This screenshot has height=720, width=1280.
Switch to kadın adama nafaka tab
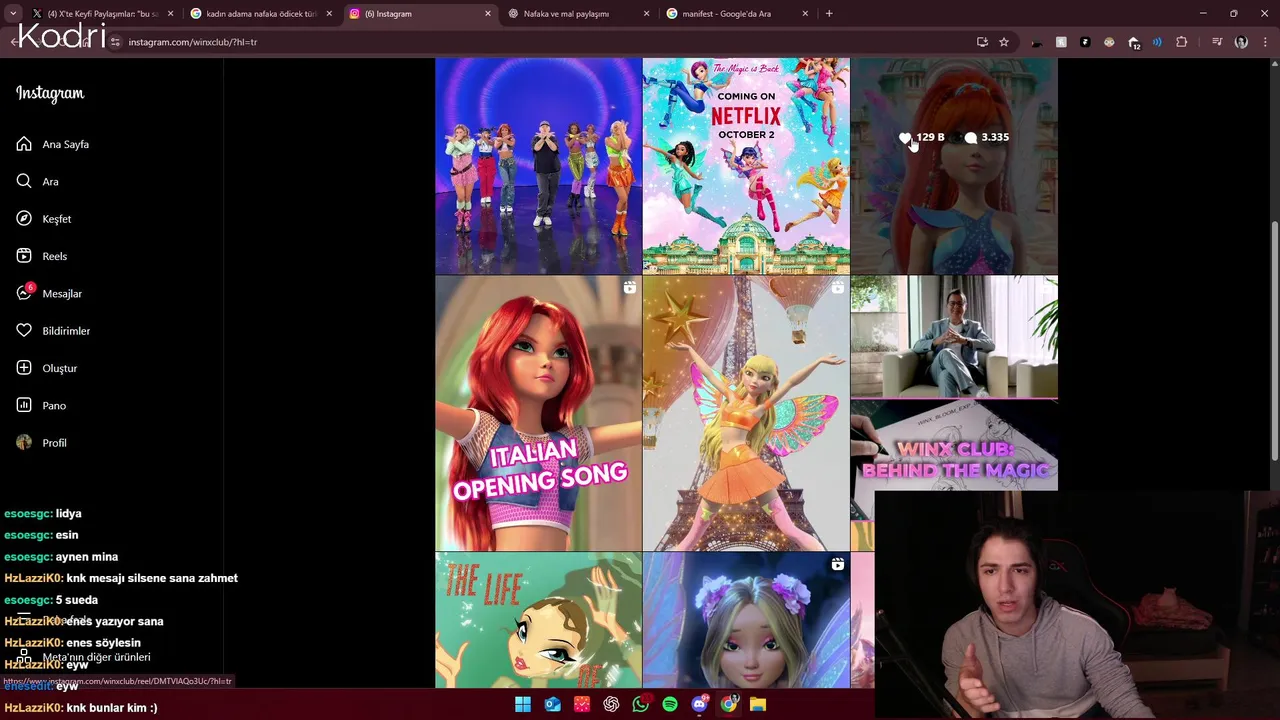[261, 14]
